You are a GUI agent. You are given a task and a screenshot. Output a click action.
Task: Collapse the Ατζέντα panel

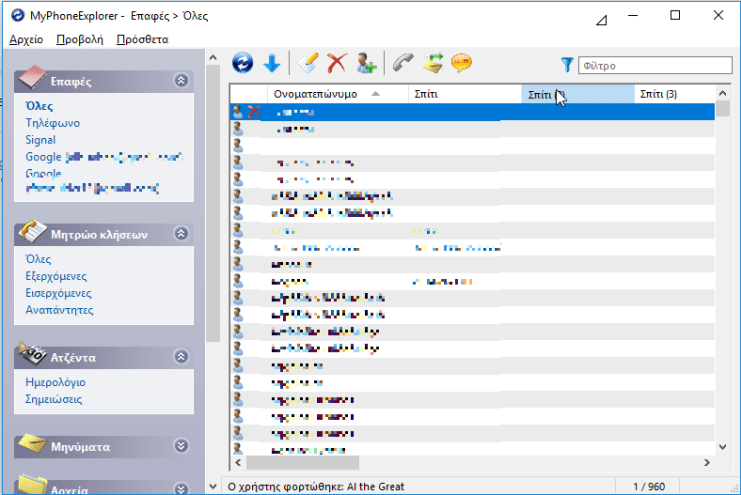point(181,356)
